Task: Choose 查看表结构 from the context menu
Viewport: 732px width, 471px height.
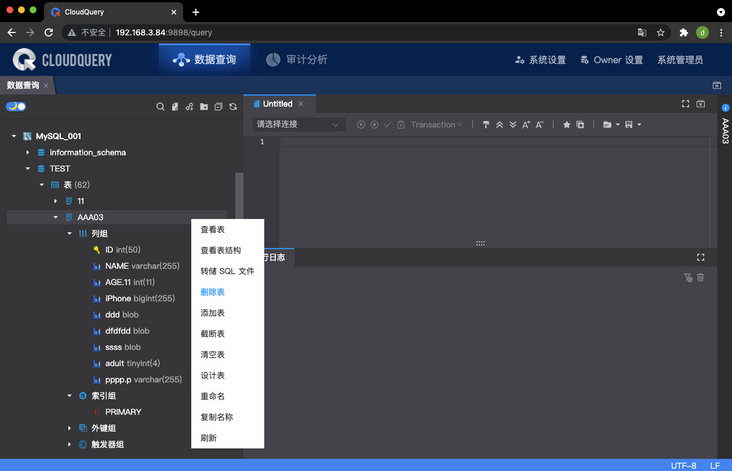Action: point(221,250)
